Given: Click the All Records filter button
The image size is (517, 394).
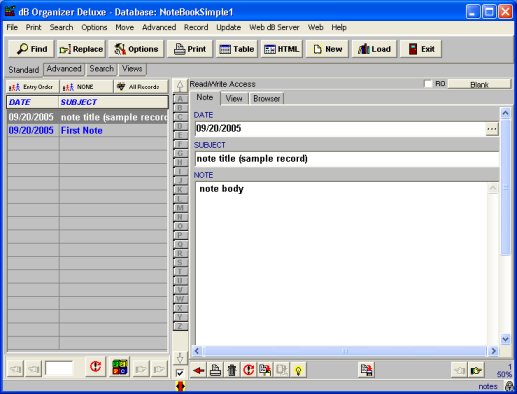Looking at the screenshot, I should (141, 87).
